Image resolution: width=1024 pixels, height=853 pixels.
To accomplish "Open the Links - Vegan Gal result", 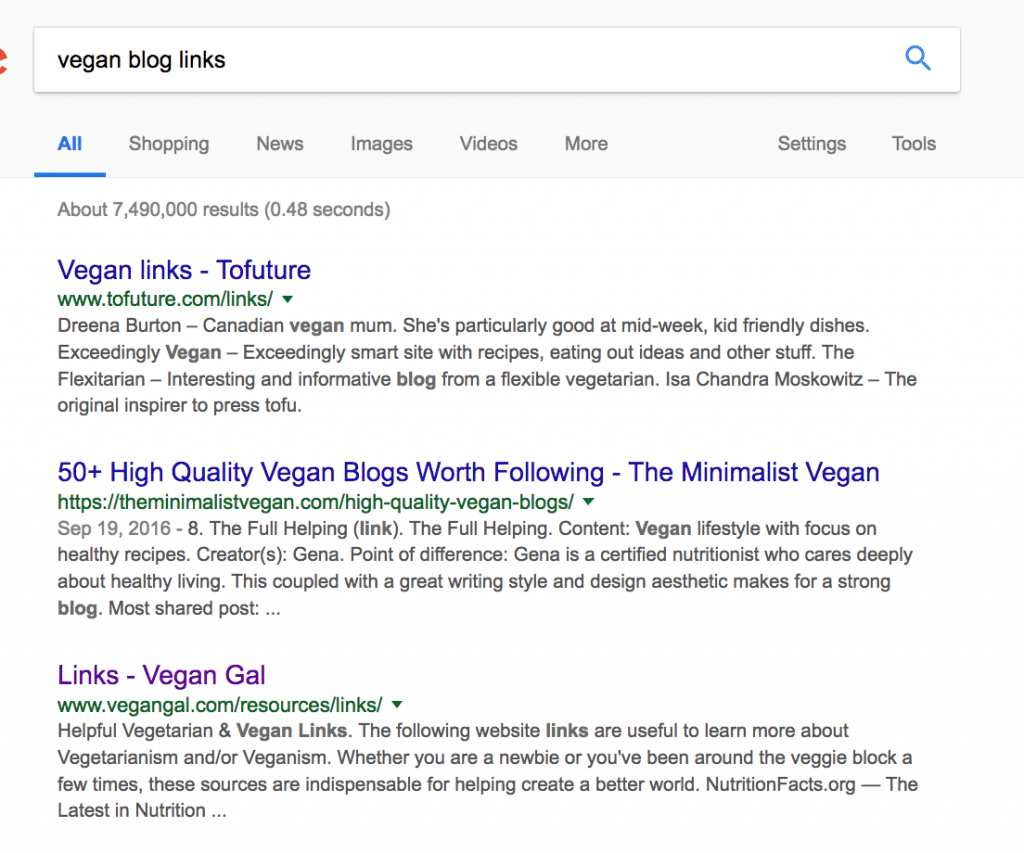I will point(161,675).
